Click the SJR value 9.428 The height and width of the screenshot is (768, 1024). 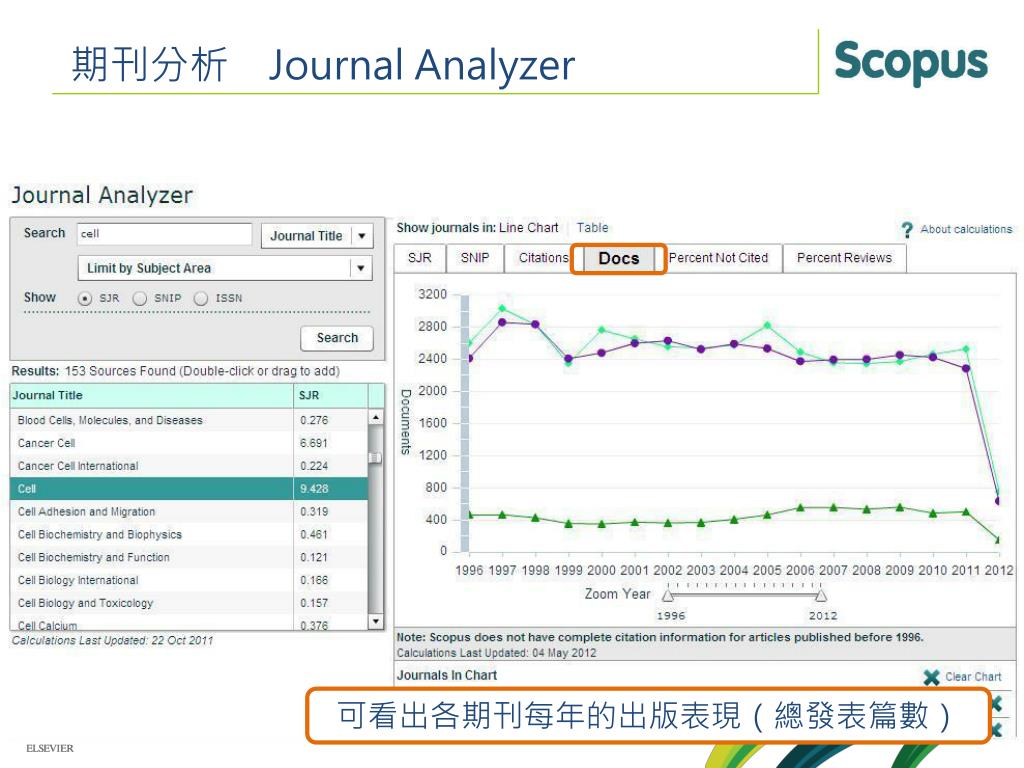[314, 489]
